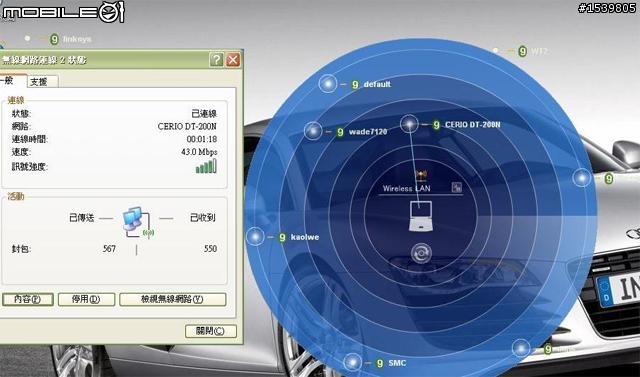Click the help question mark button in dialog

(216, 60)
